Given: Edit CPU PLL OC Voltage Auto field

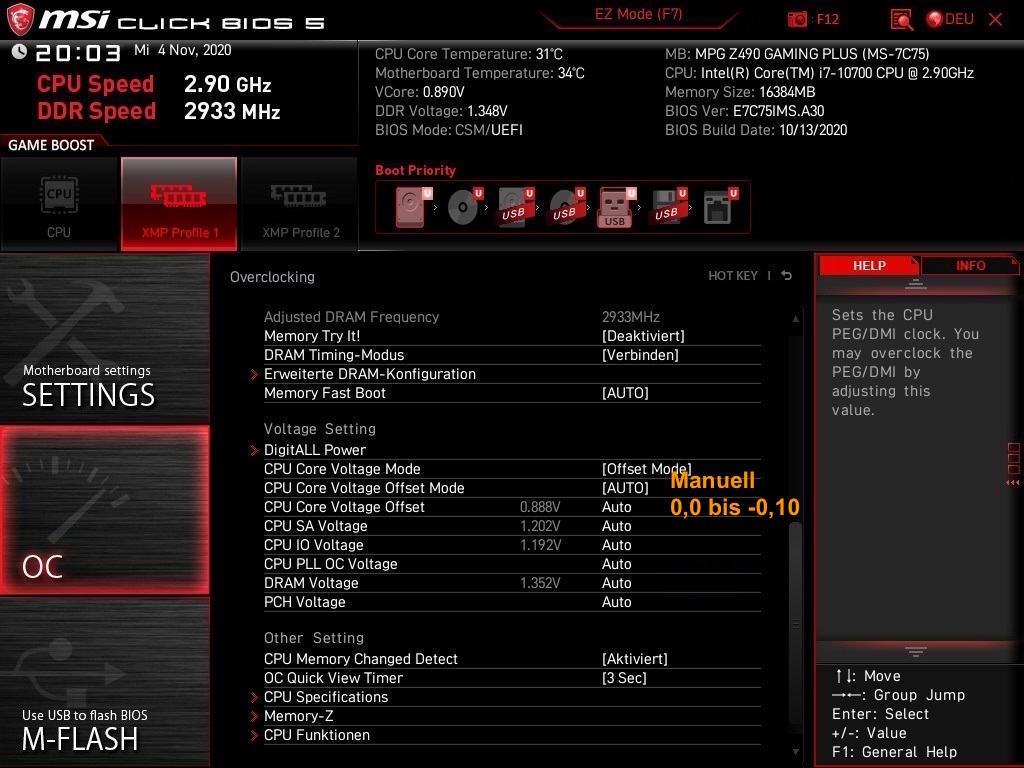Looking at the screenshot, I should point(616,564).
